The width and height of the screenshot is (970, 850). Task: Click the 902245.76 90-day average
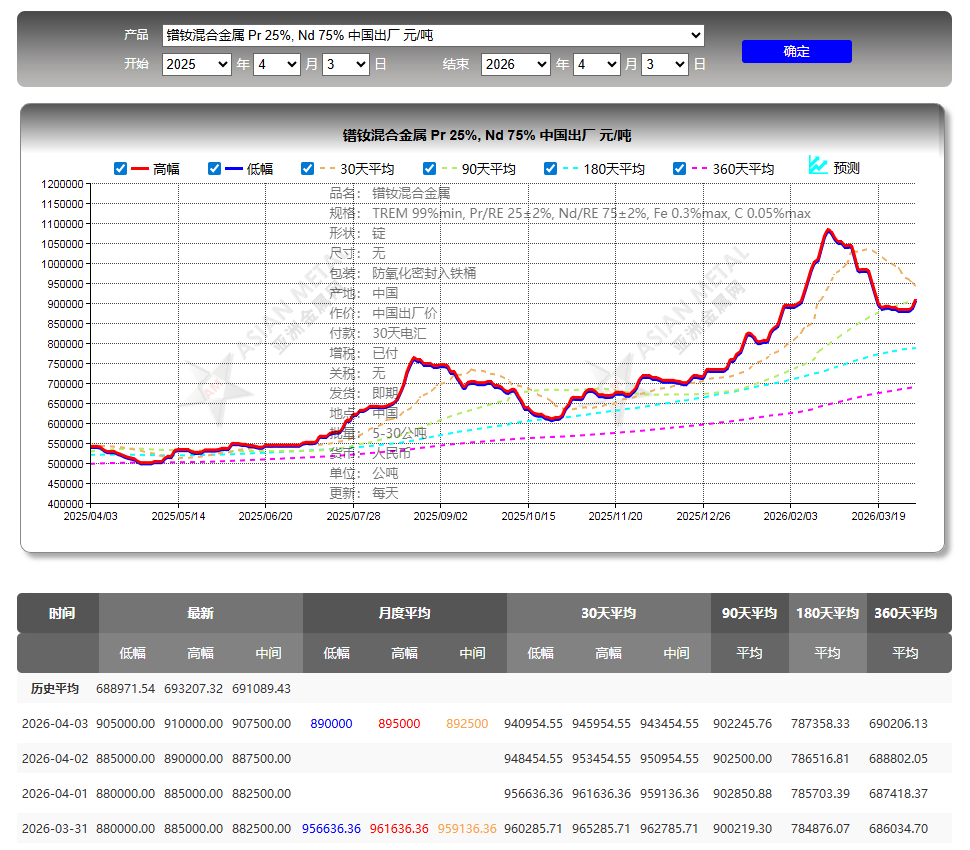click(x=742, y=724)
